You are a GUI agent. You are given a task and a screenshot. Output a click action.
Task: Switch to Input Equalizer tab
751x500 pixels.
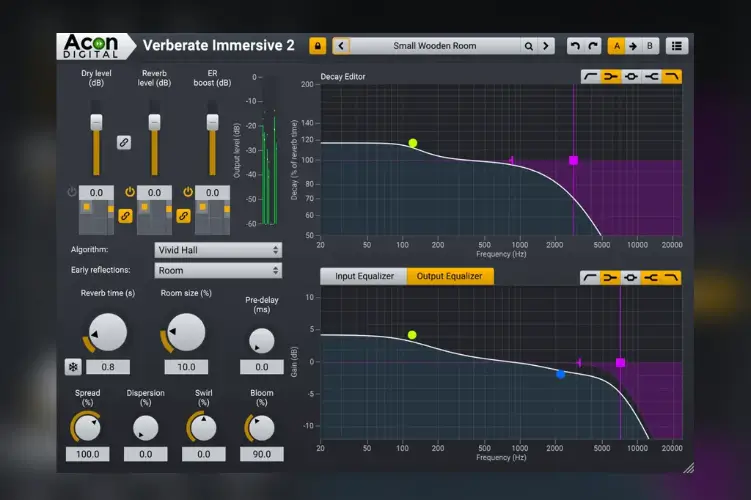pos(364,276)
